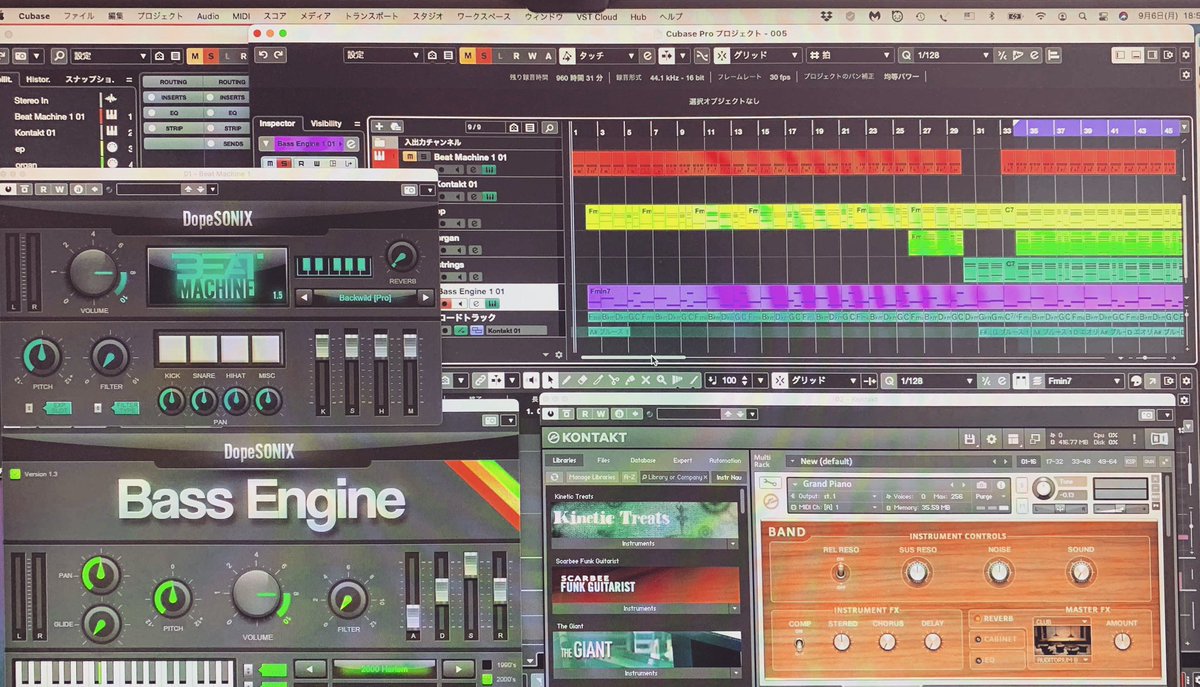Open Kontakt workspace layout icon
1200x687 pixels.
coord(1013,438)
